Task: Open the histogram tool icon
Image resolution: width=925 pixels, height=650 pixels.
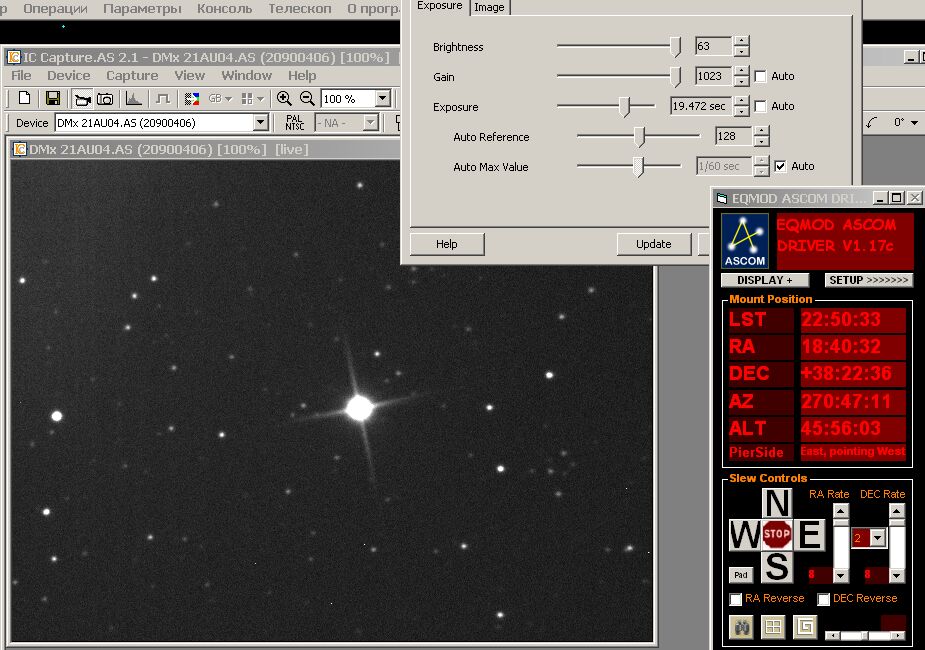Action: point(133,98)
